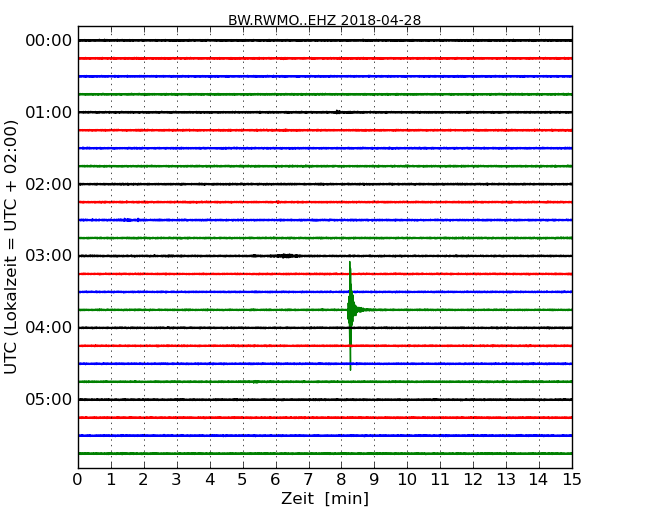Select the 04:00 time label
The height and width of the screenshot is (520, 650).
49,328
